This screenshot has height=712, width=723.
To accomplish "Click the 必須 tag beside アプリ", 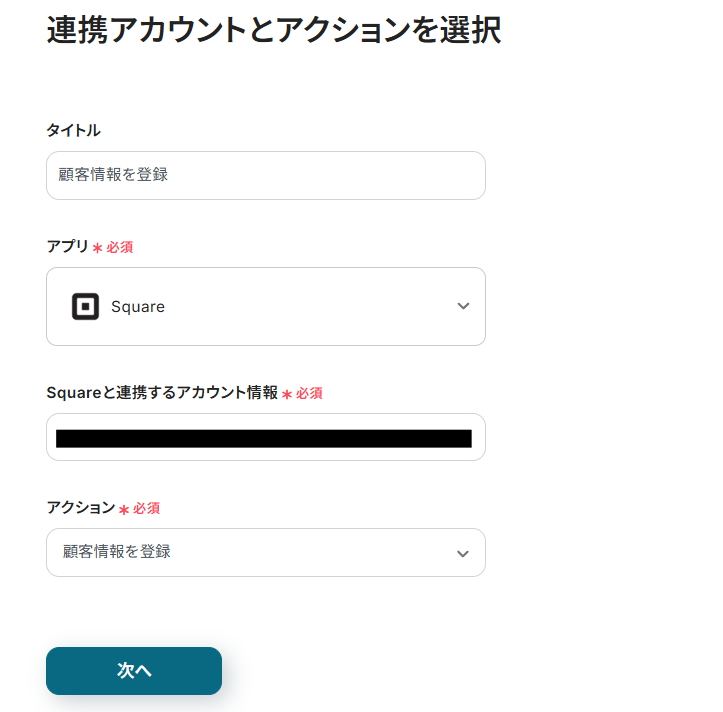I will (120, 247).
